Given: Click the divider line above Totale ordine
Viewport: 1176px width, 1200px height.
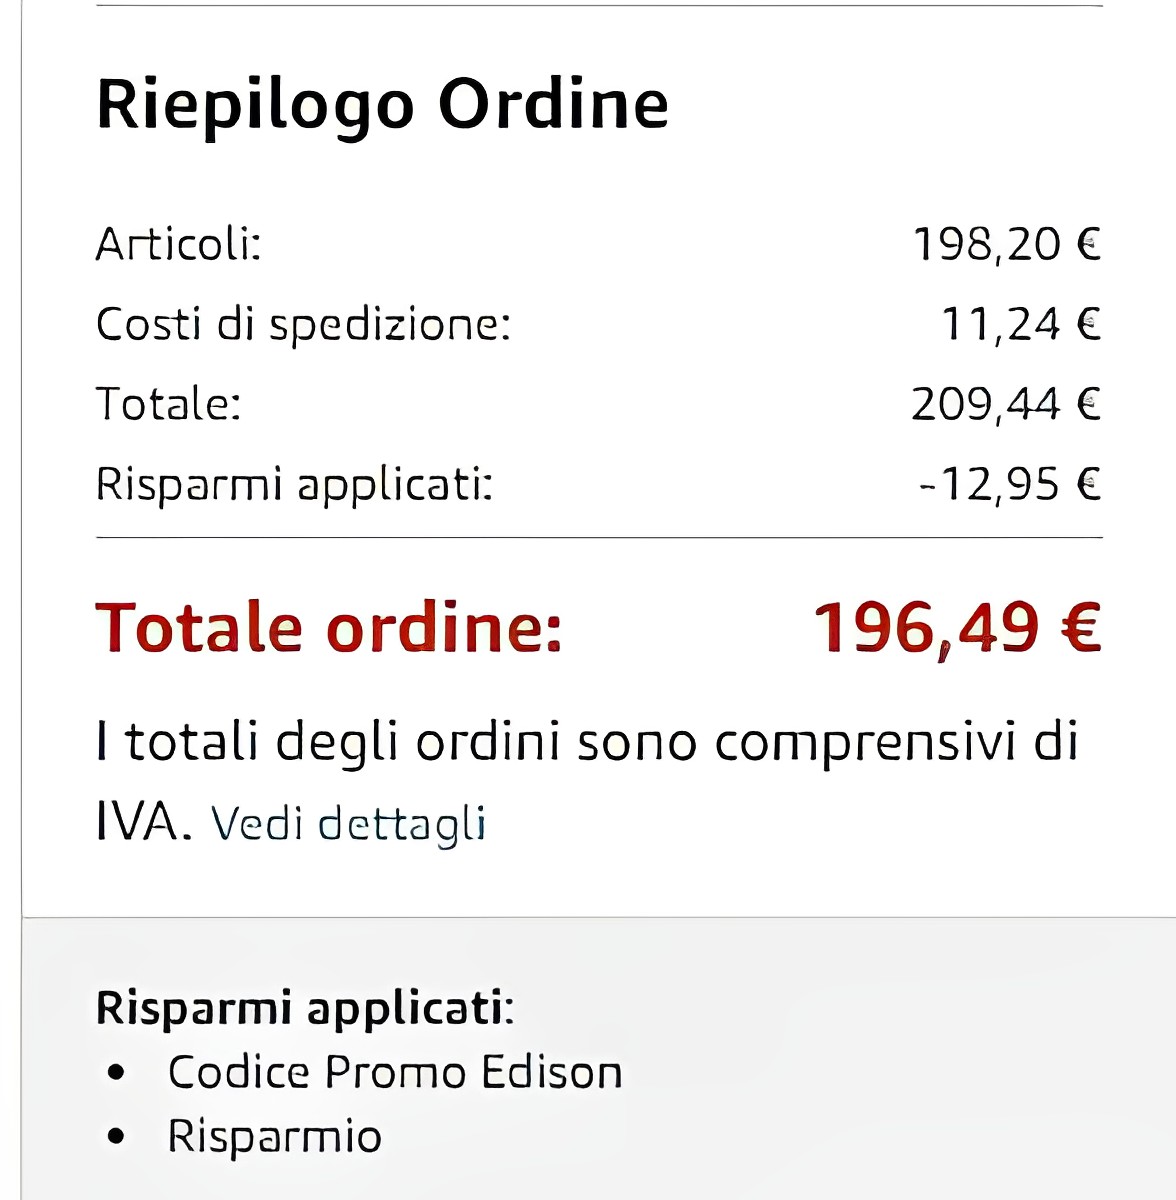Looking at the screenshot, I should 598,538.
